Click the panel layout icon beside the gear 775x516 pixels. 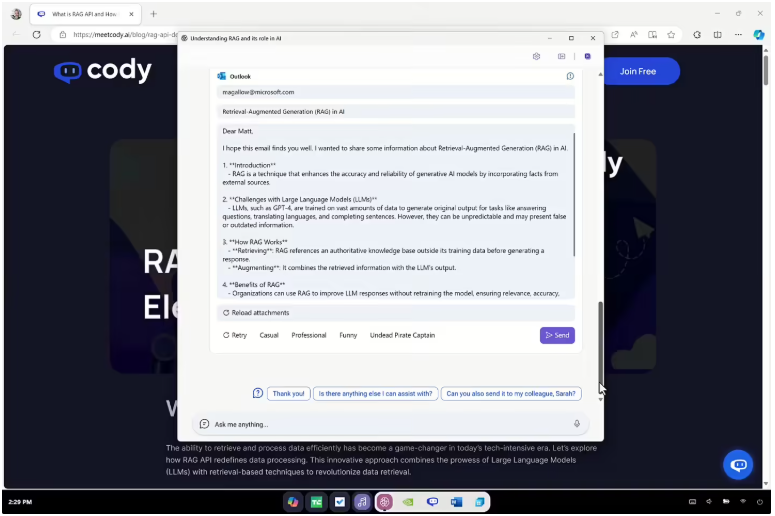point(561,56)
